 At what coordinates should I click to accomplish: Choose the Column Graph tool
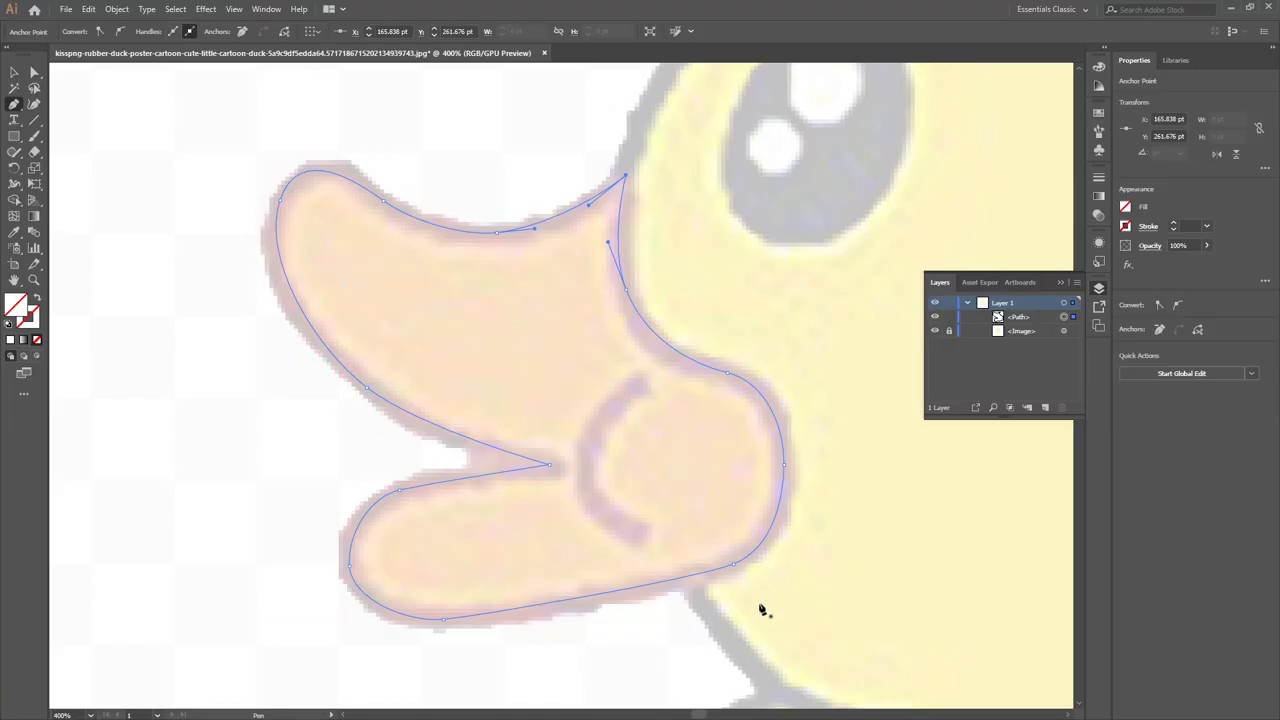34,248
